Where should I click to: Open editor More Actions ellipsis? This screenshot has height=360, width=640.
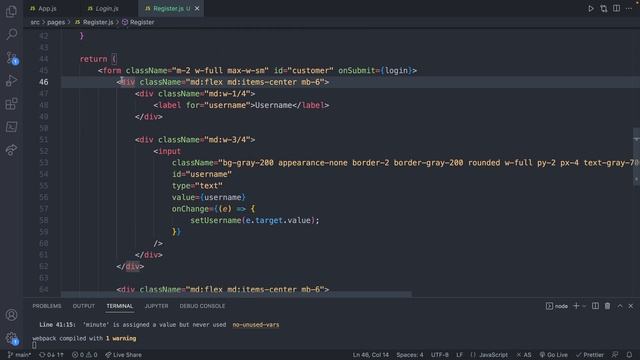click(629, 8)
